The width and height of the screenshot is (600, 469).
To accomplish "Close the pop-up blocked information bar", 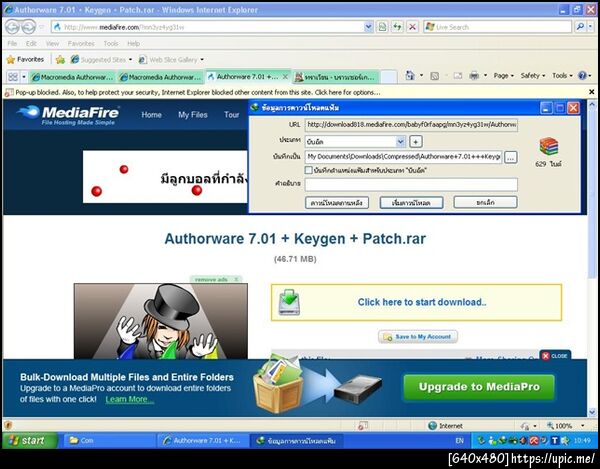I will point(591,92).
